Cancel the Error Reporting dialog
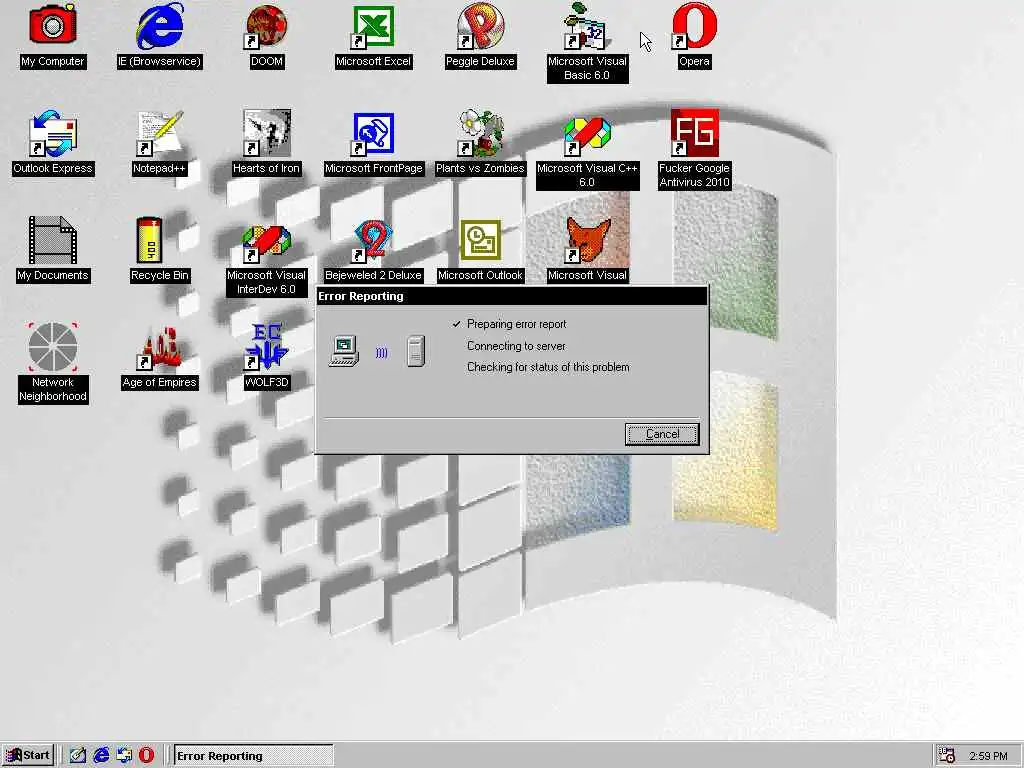 (x=662, y=434)
